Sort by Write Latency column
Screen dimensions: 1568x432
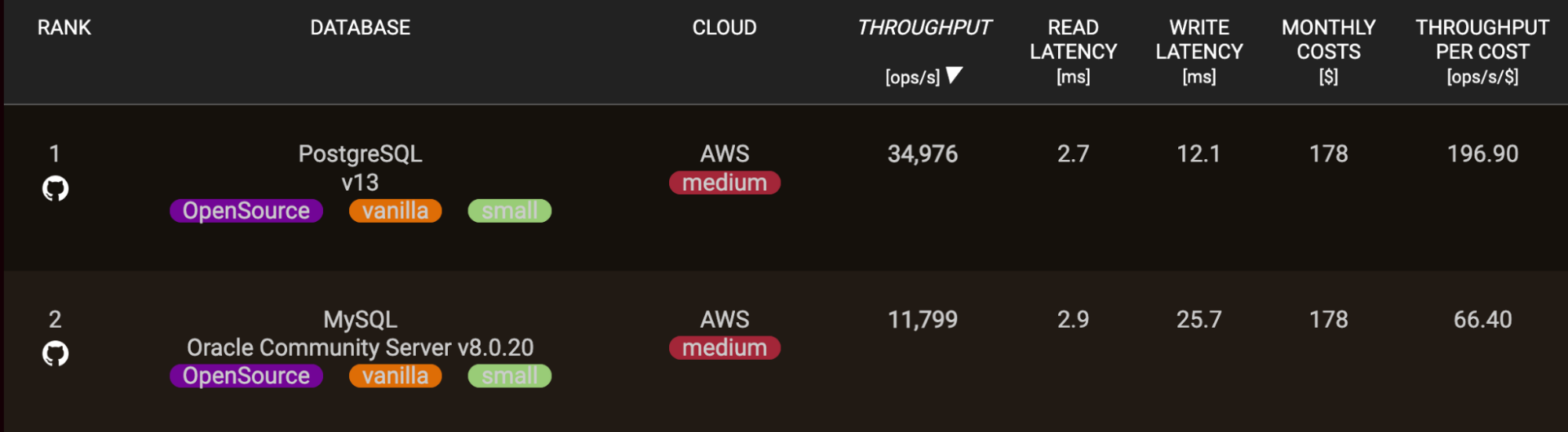[1199, 39]
